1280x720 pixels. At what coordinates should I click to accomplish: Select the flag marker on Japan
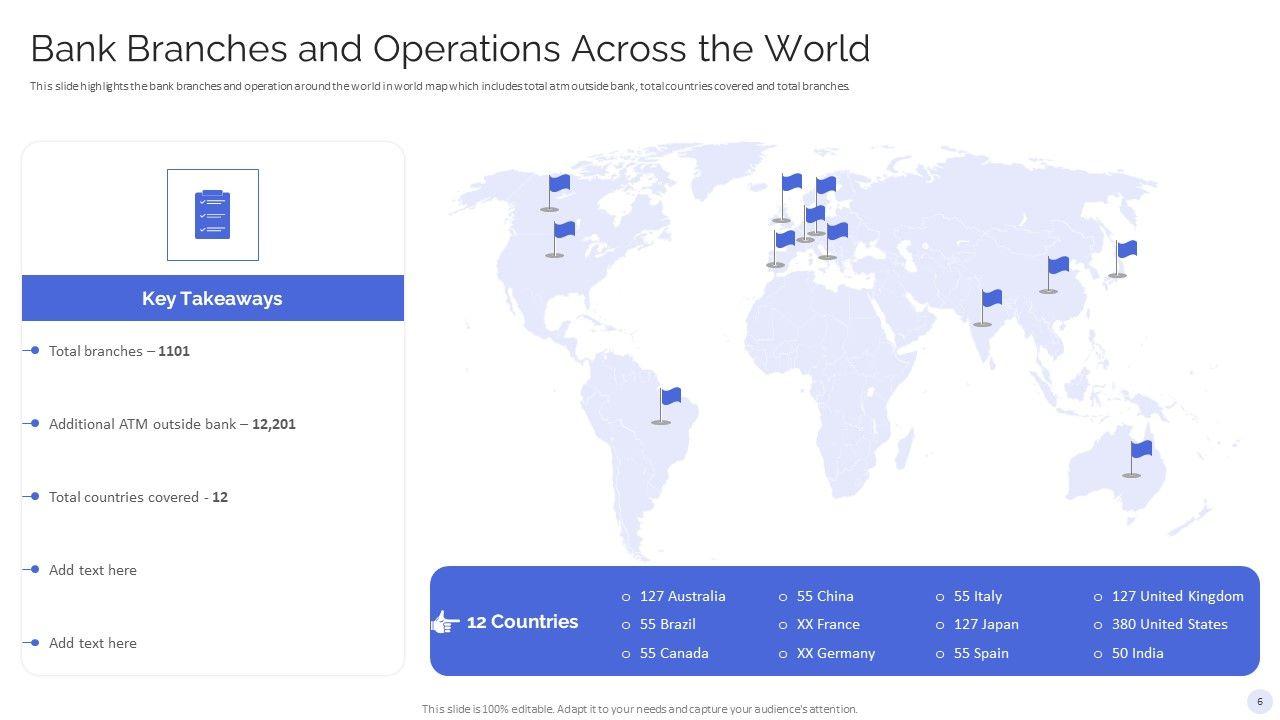[x=1122, y=259]
